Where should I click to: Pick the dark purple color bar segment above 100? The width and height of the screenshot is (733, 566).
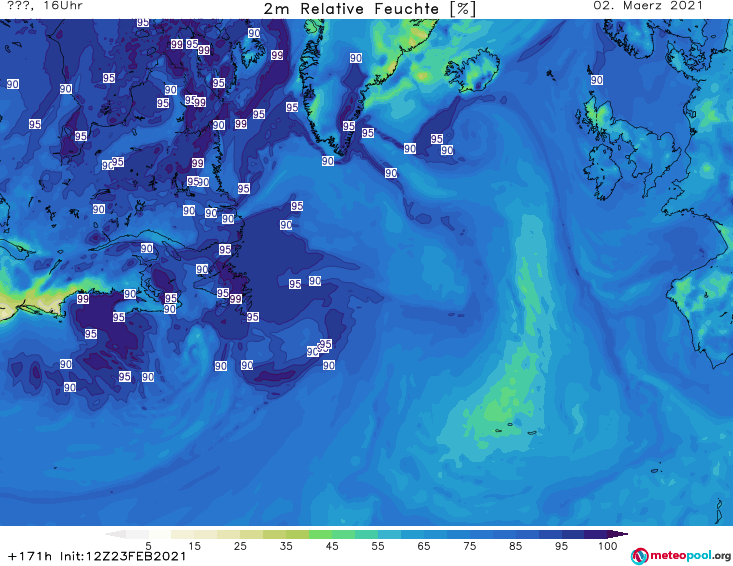(x=617, y=534)
